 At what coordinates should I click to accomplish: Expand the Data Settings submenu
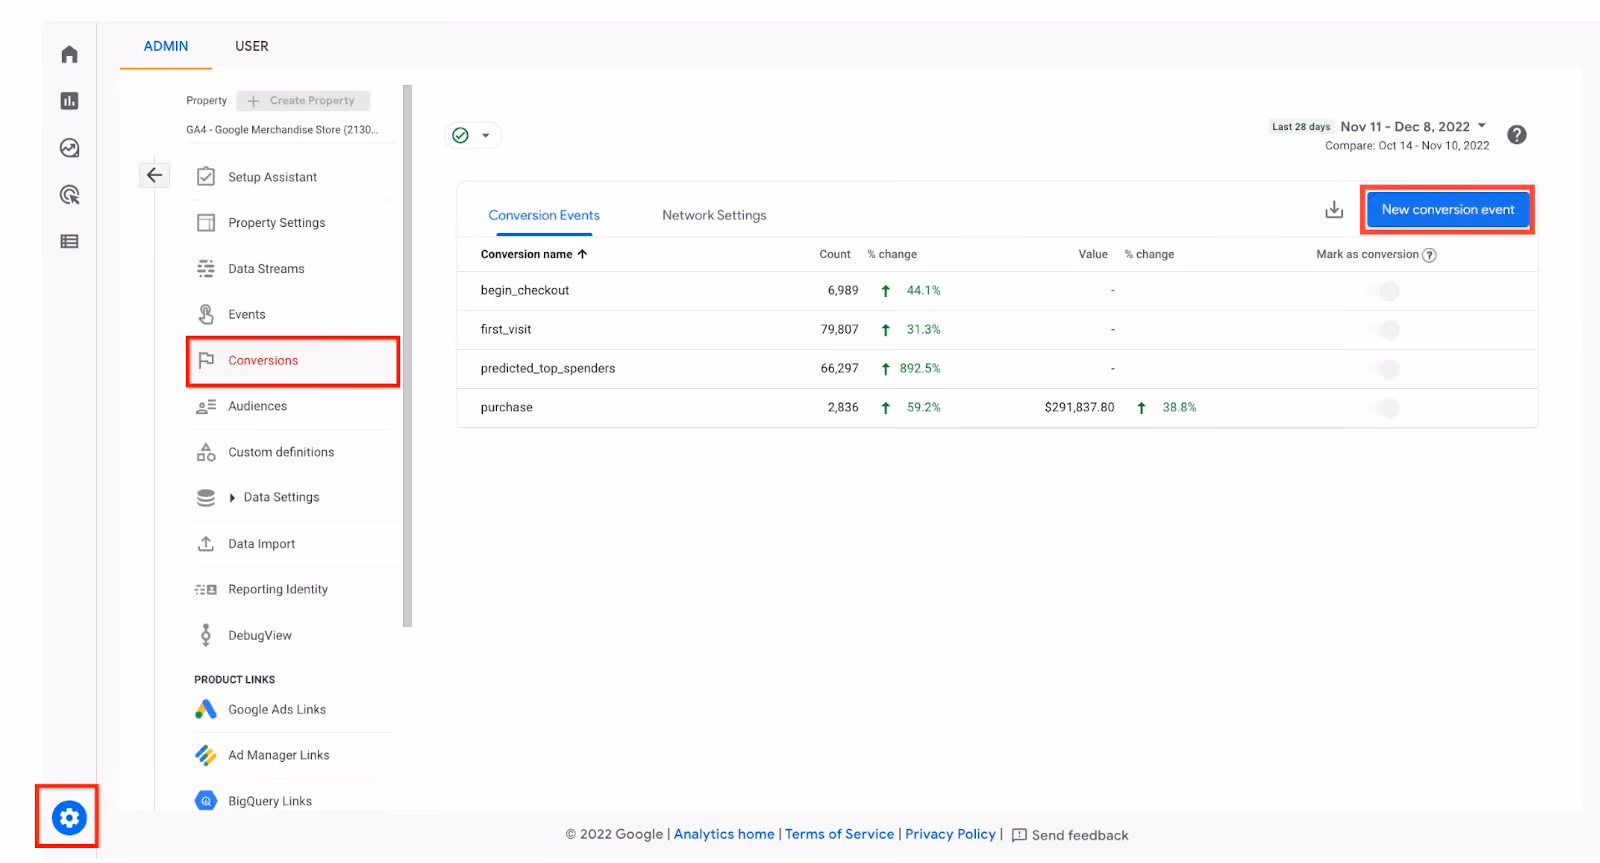point(233,498)
